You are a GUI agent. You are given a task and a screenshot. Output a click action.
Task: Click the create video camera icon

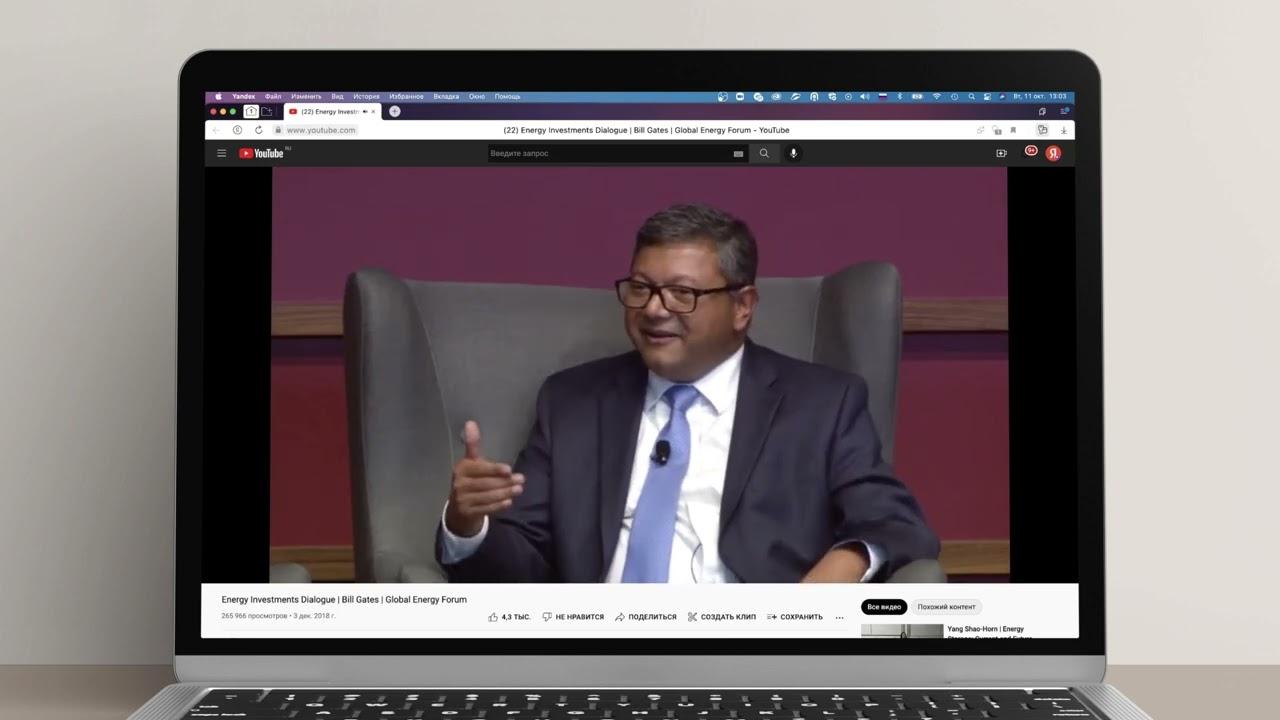pos(1001,153)
